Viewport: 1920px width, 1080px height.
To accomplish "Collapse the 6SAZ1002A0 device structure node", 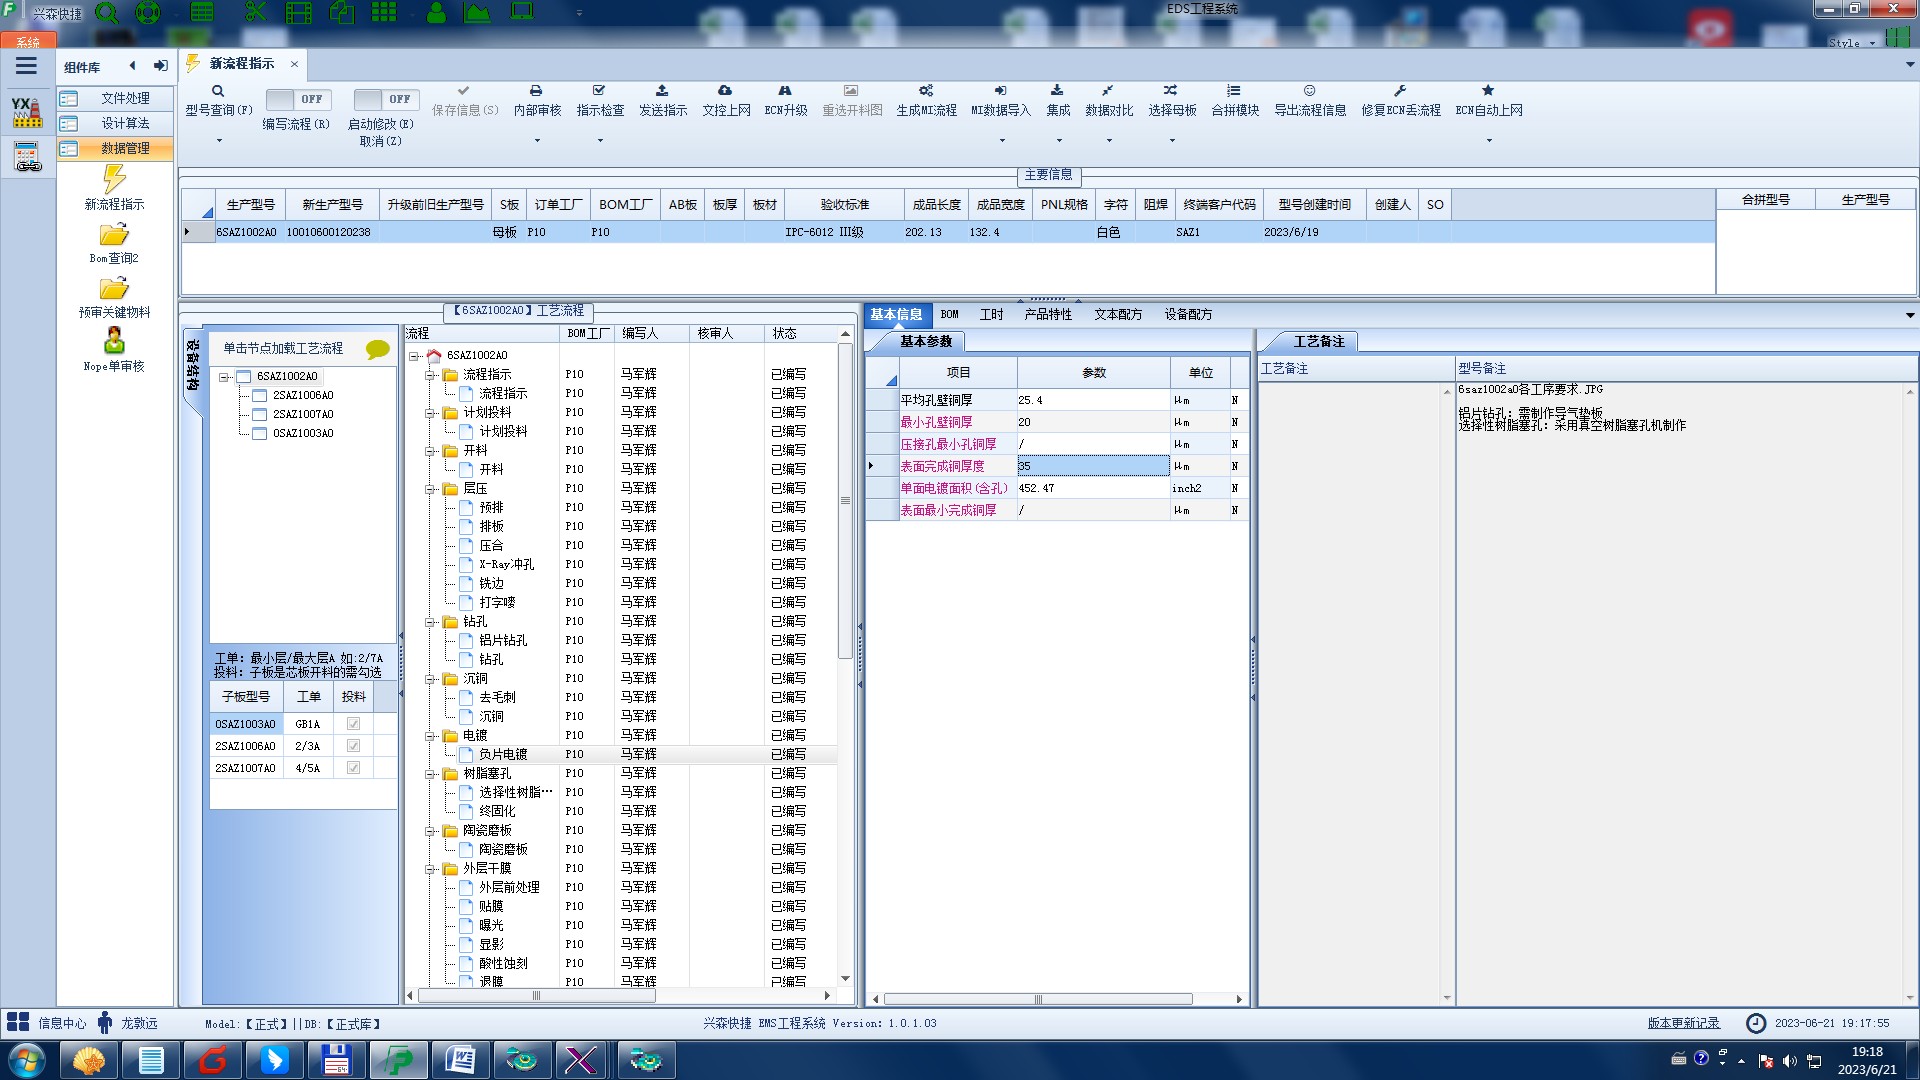I will point(225,377).
